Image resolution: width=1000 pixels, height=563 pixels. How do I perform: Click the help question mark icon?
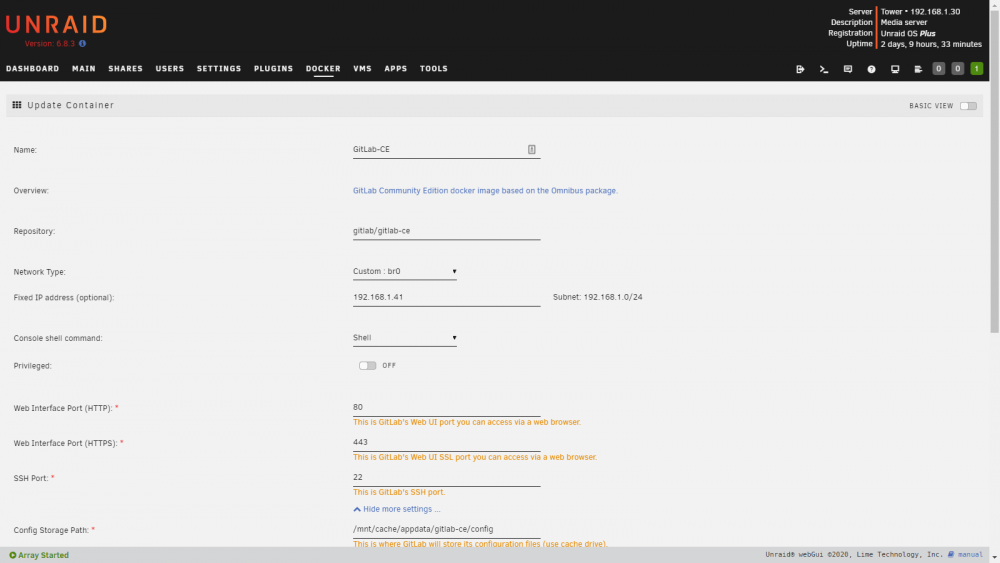coord(871,69)
